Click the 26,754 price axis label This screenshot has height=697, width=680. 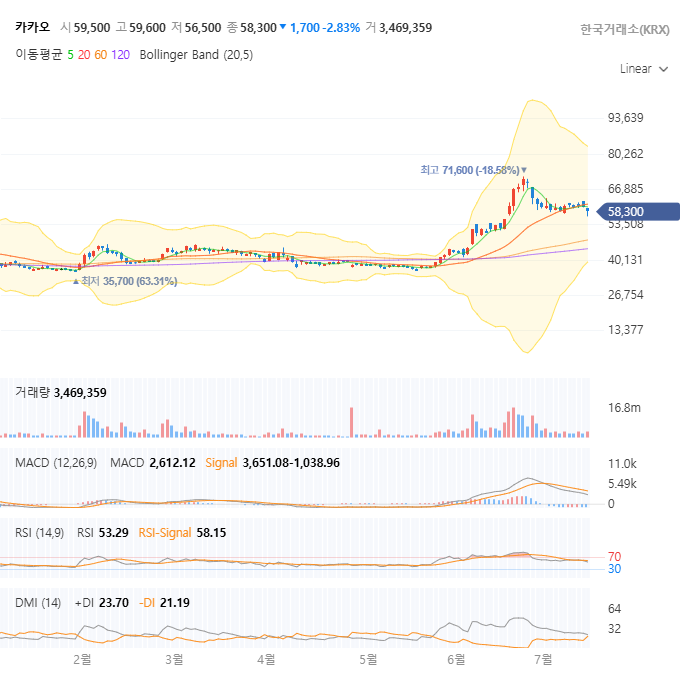(x=625, y=295)
